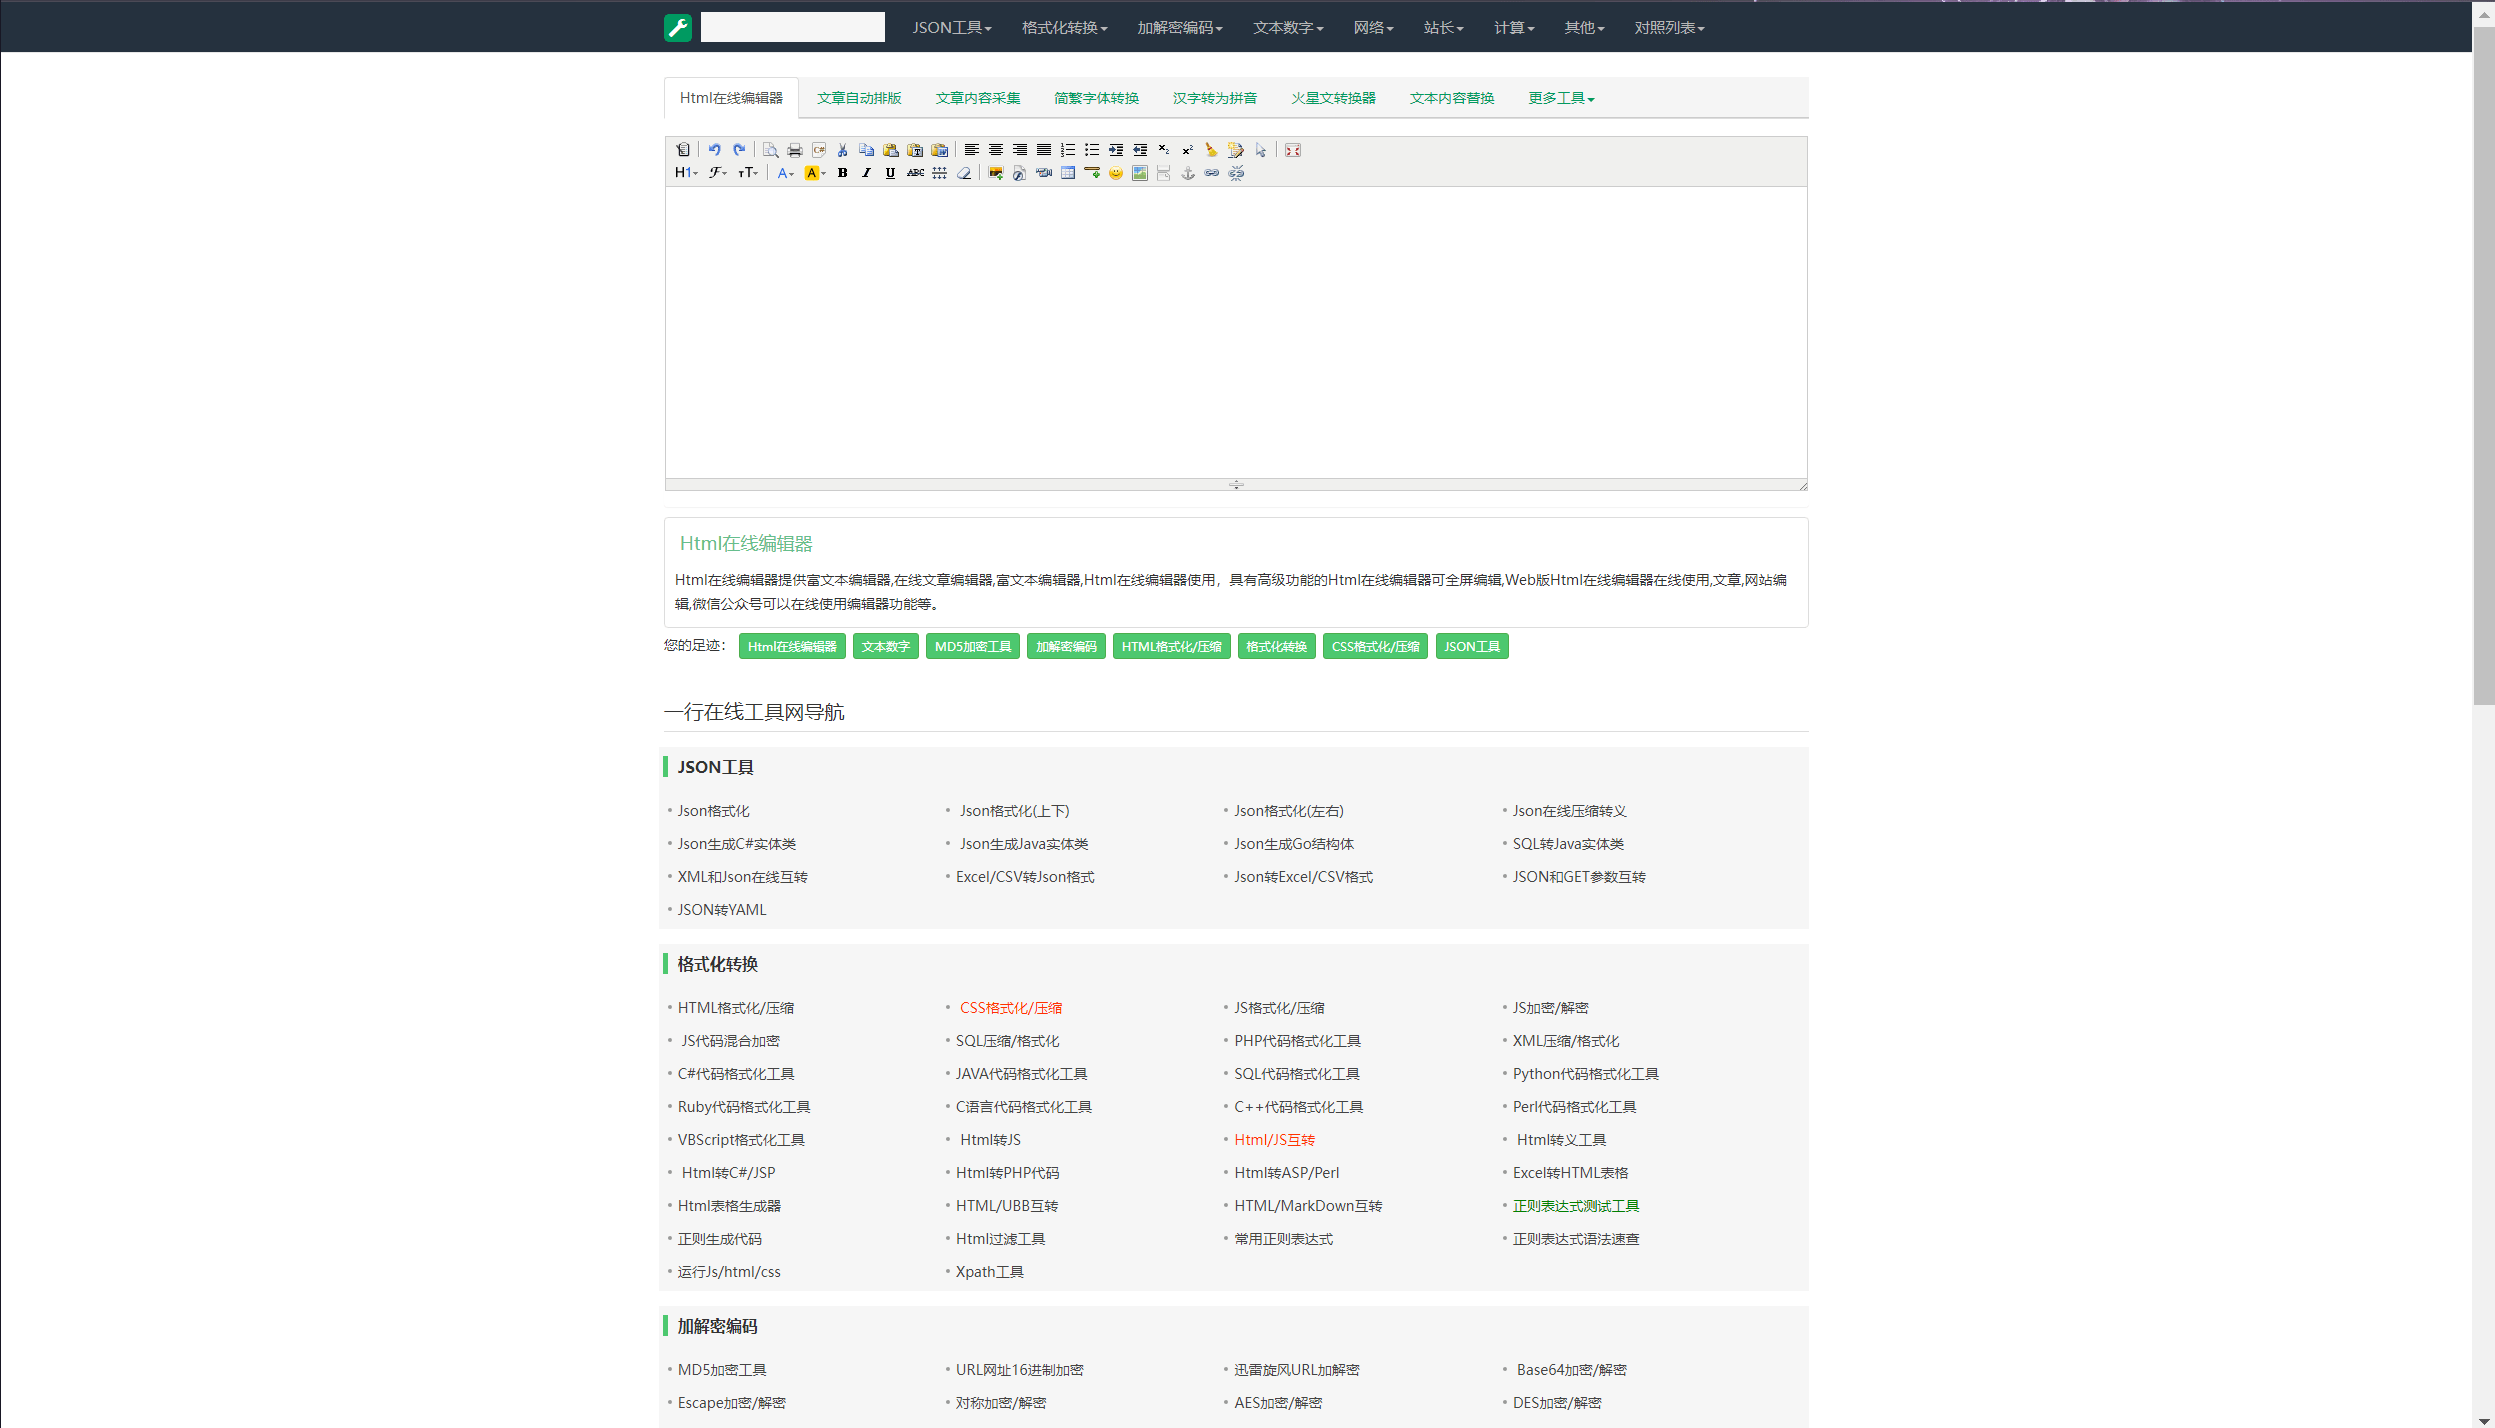Insert a media video
This screenshot has height=1428, width=2495.
pos(1044,173)
